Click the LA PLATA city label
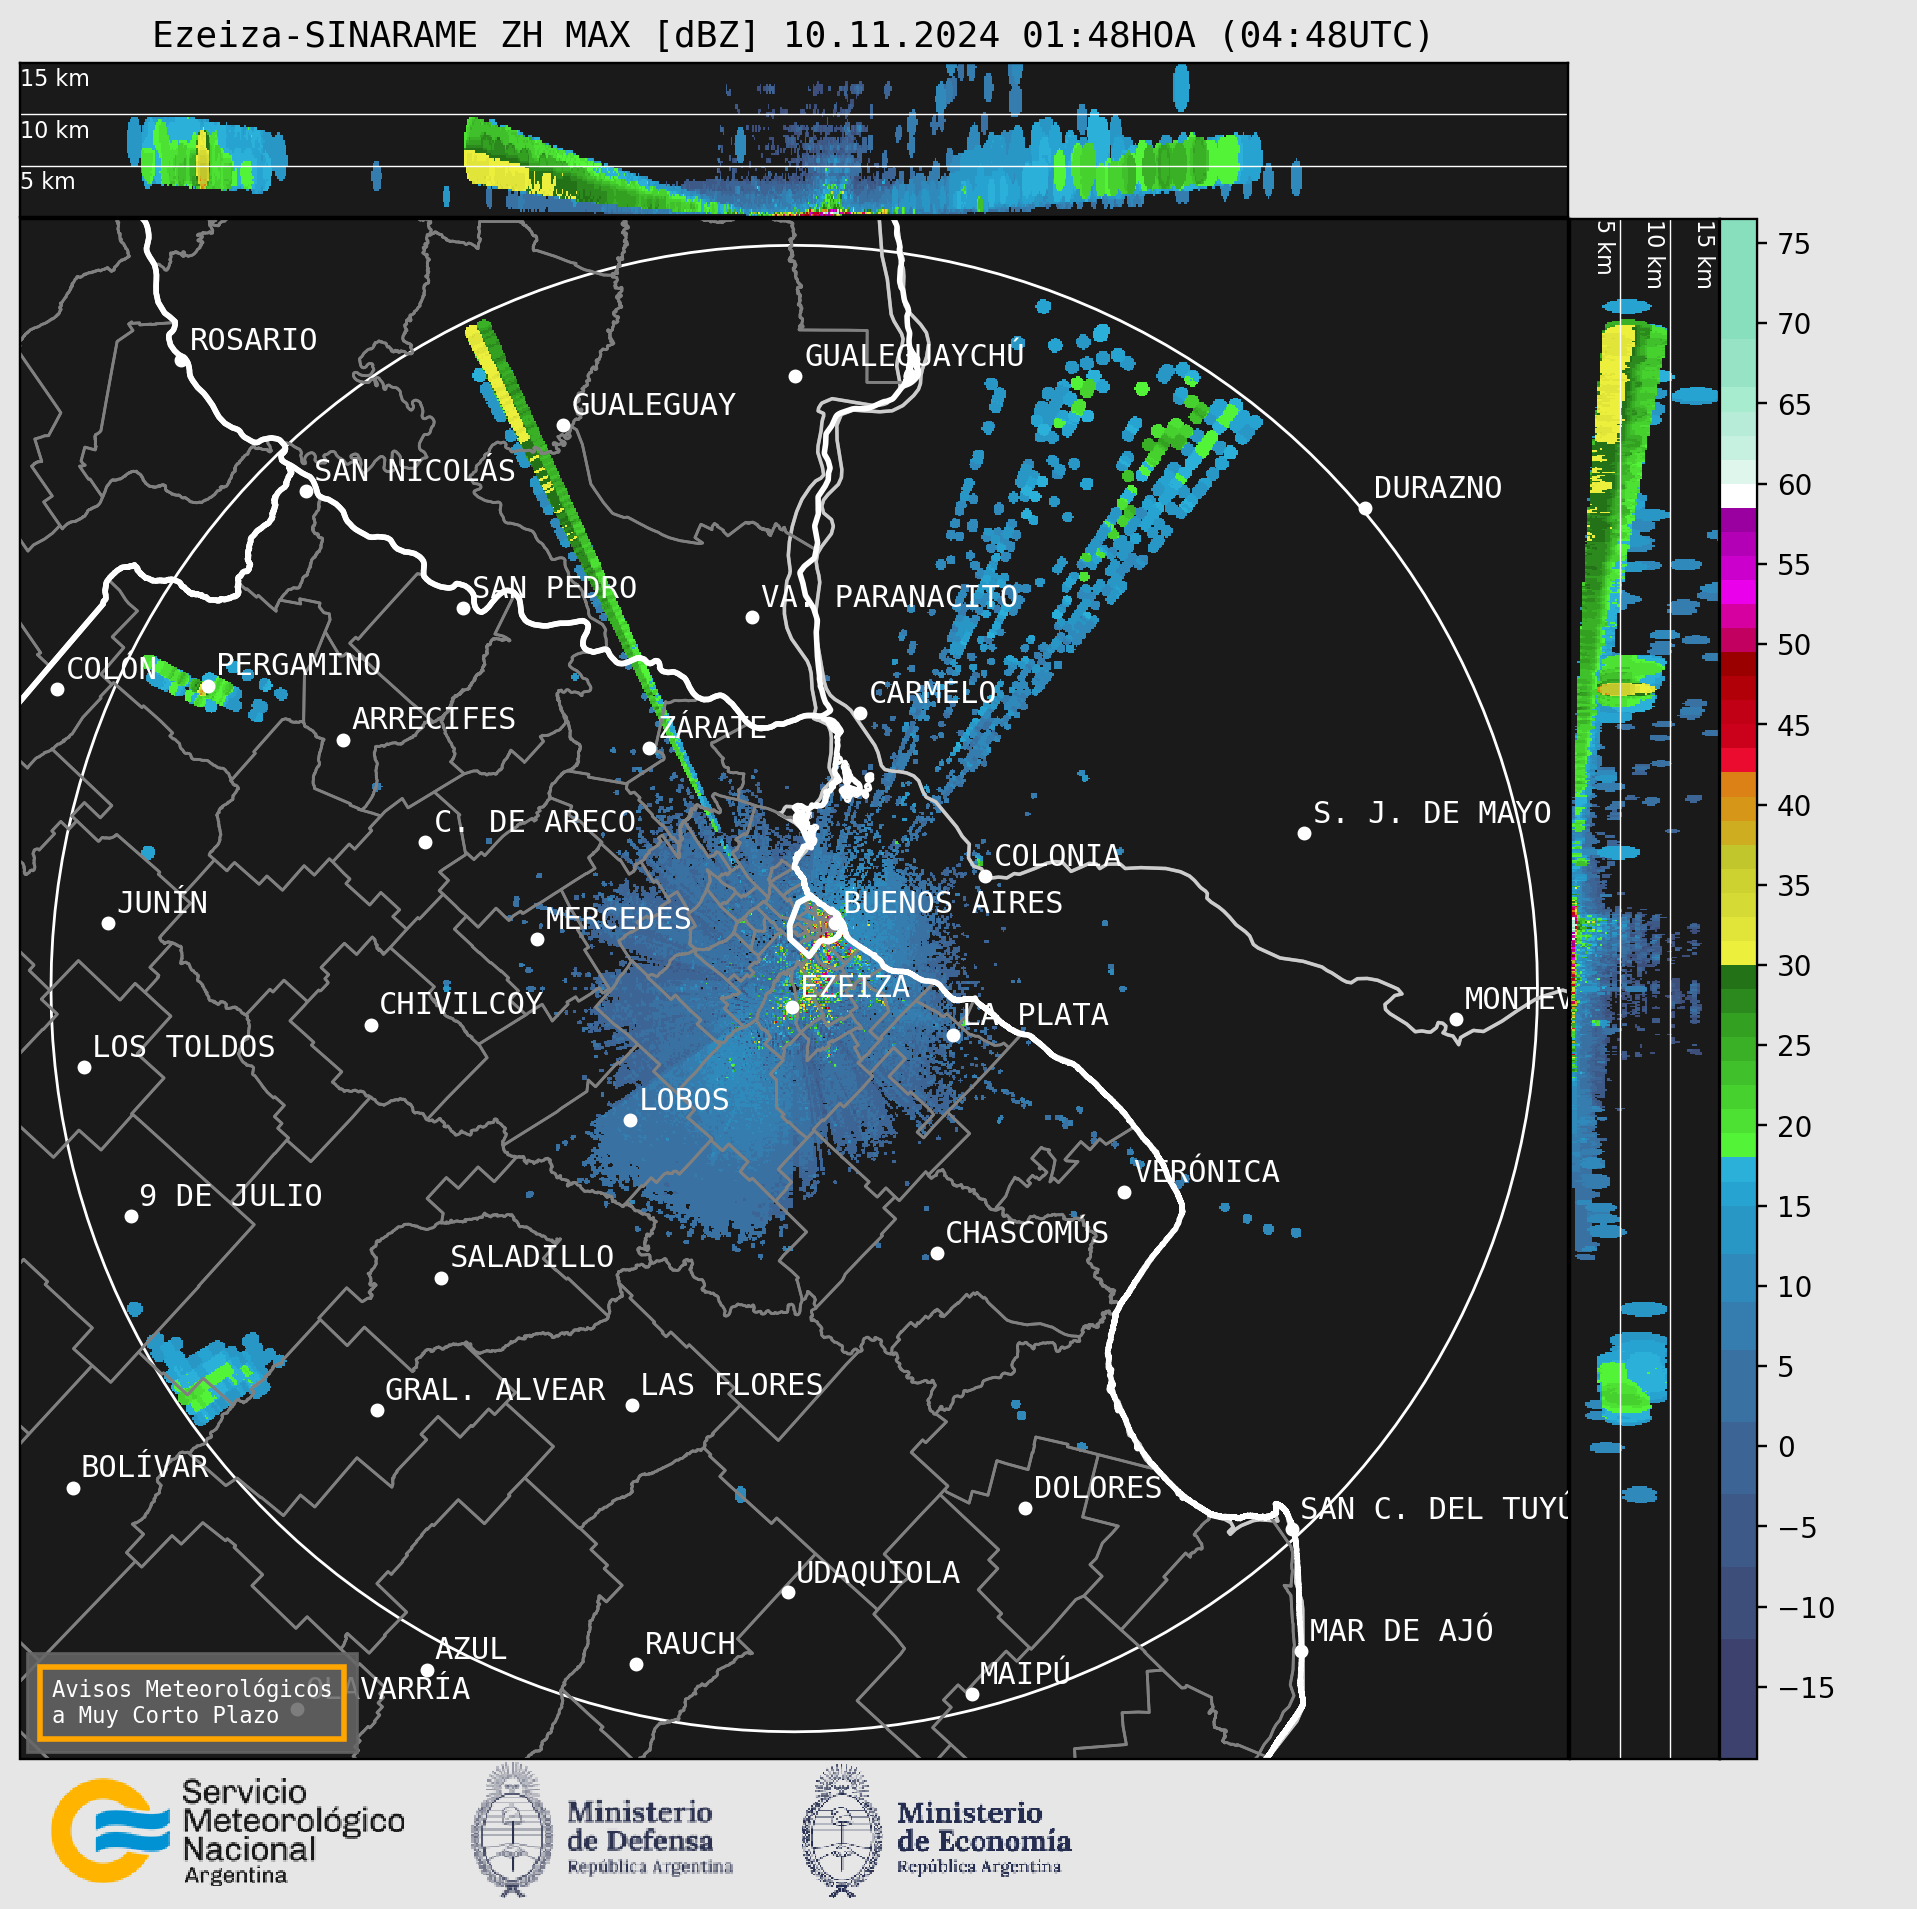Viewport: 1917px width, 1909px height. (1035, 1015)
